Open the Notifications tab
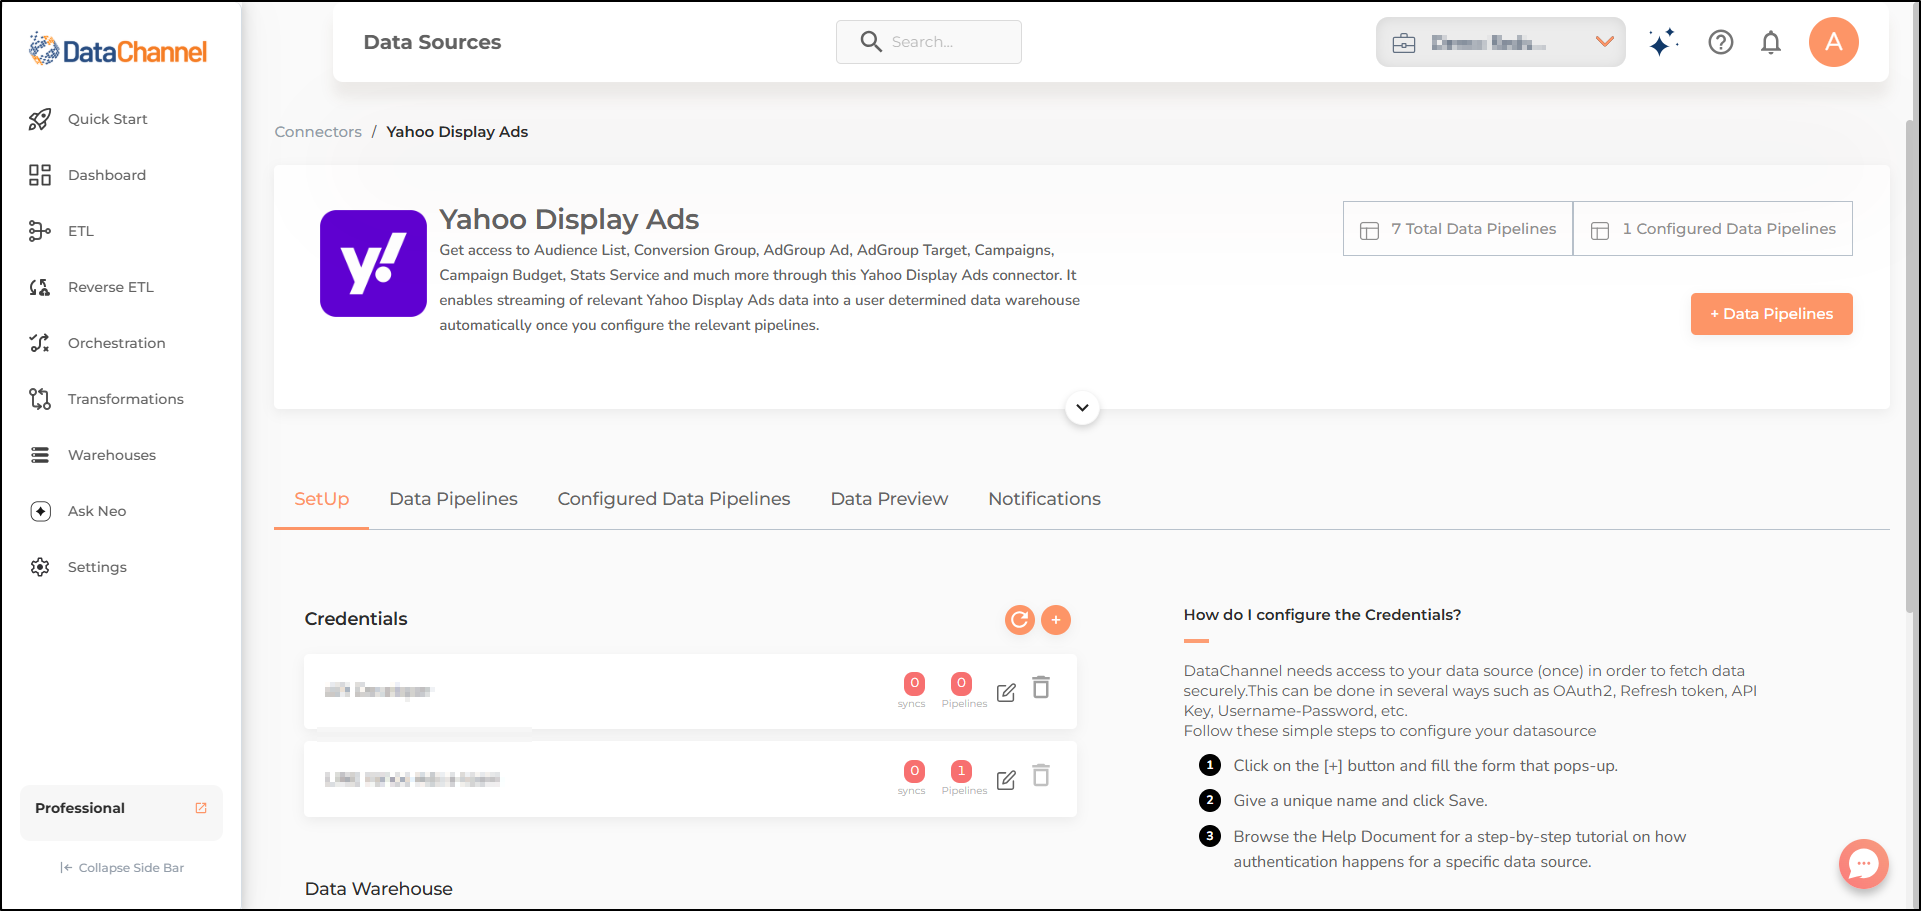Screen dimensions: 1921x911 pos(1045,499)
